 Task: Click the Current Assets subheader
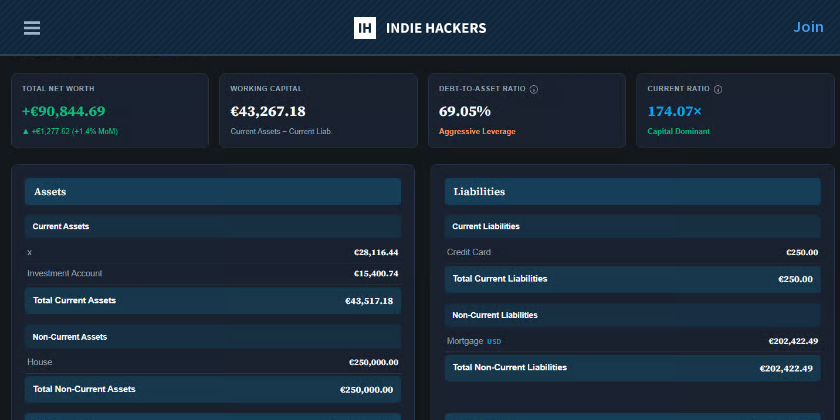click(x=213, y=227)
